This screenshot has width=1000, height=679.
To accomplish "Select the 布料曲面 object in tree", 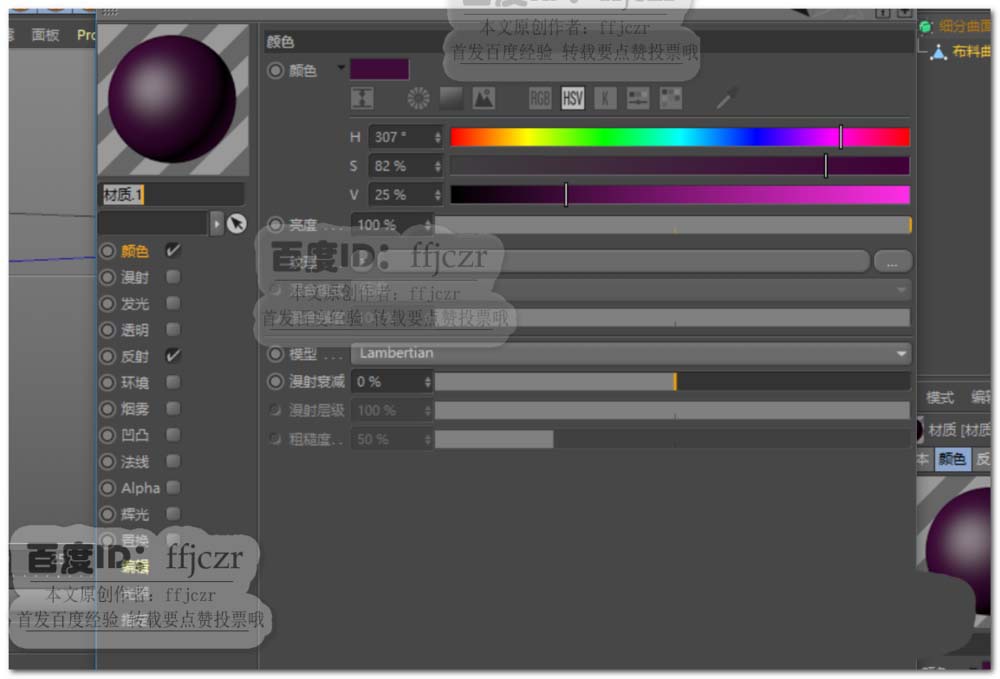I will 971,51.
